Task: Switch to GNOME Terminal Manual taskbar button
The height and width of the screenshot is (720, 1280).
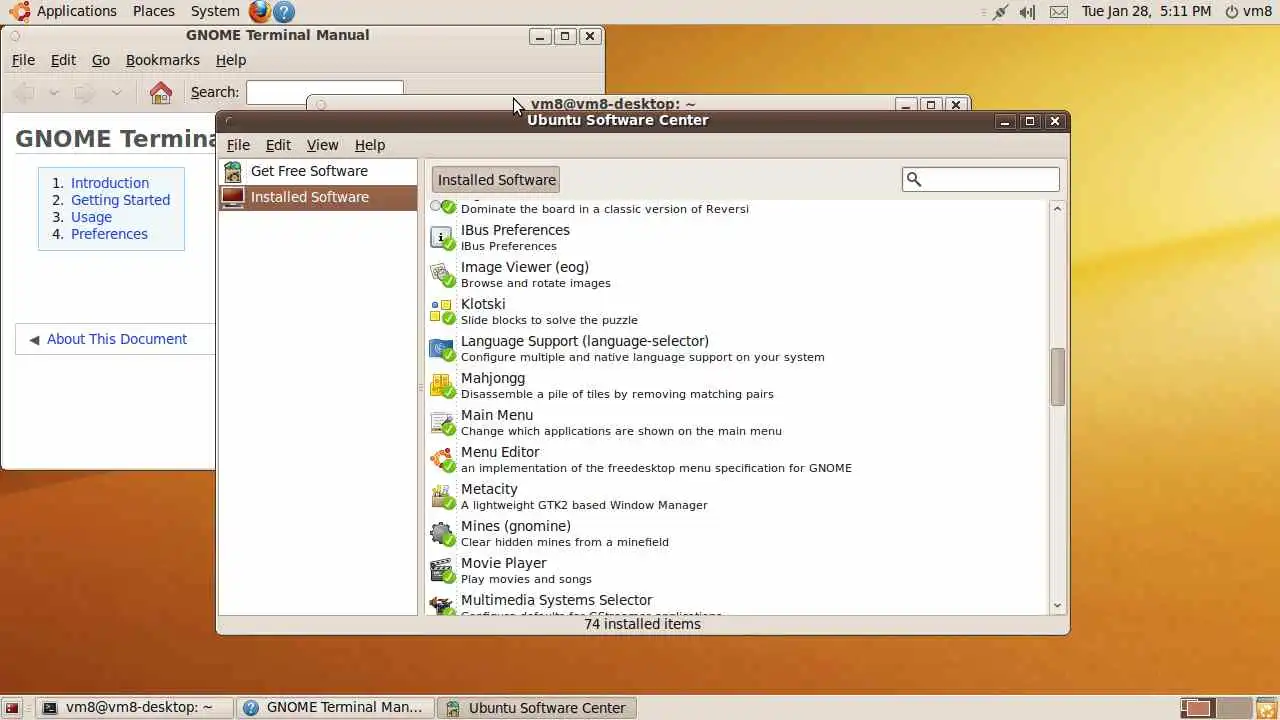Action: click(336, 707)
